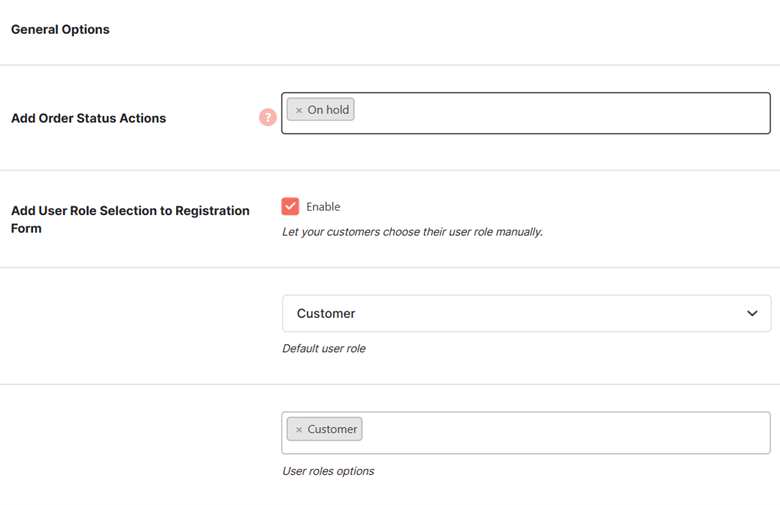Open the Customer default role dropdown
The height and width of the screenshot is (505, 780).
pos(526,313)
